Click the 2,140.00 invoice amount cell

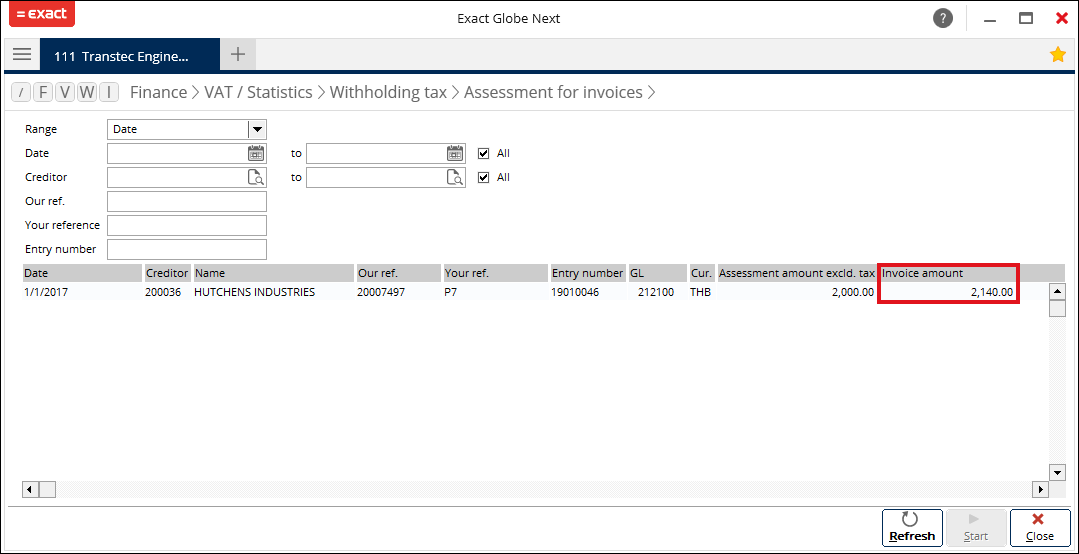point(992,292)
